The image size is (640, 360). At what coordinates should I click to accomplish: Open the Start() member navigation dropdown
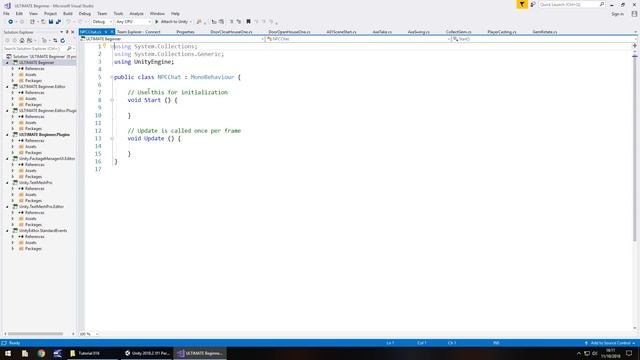544,39
